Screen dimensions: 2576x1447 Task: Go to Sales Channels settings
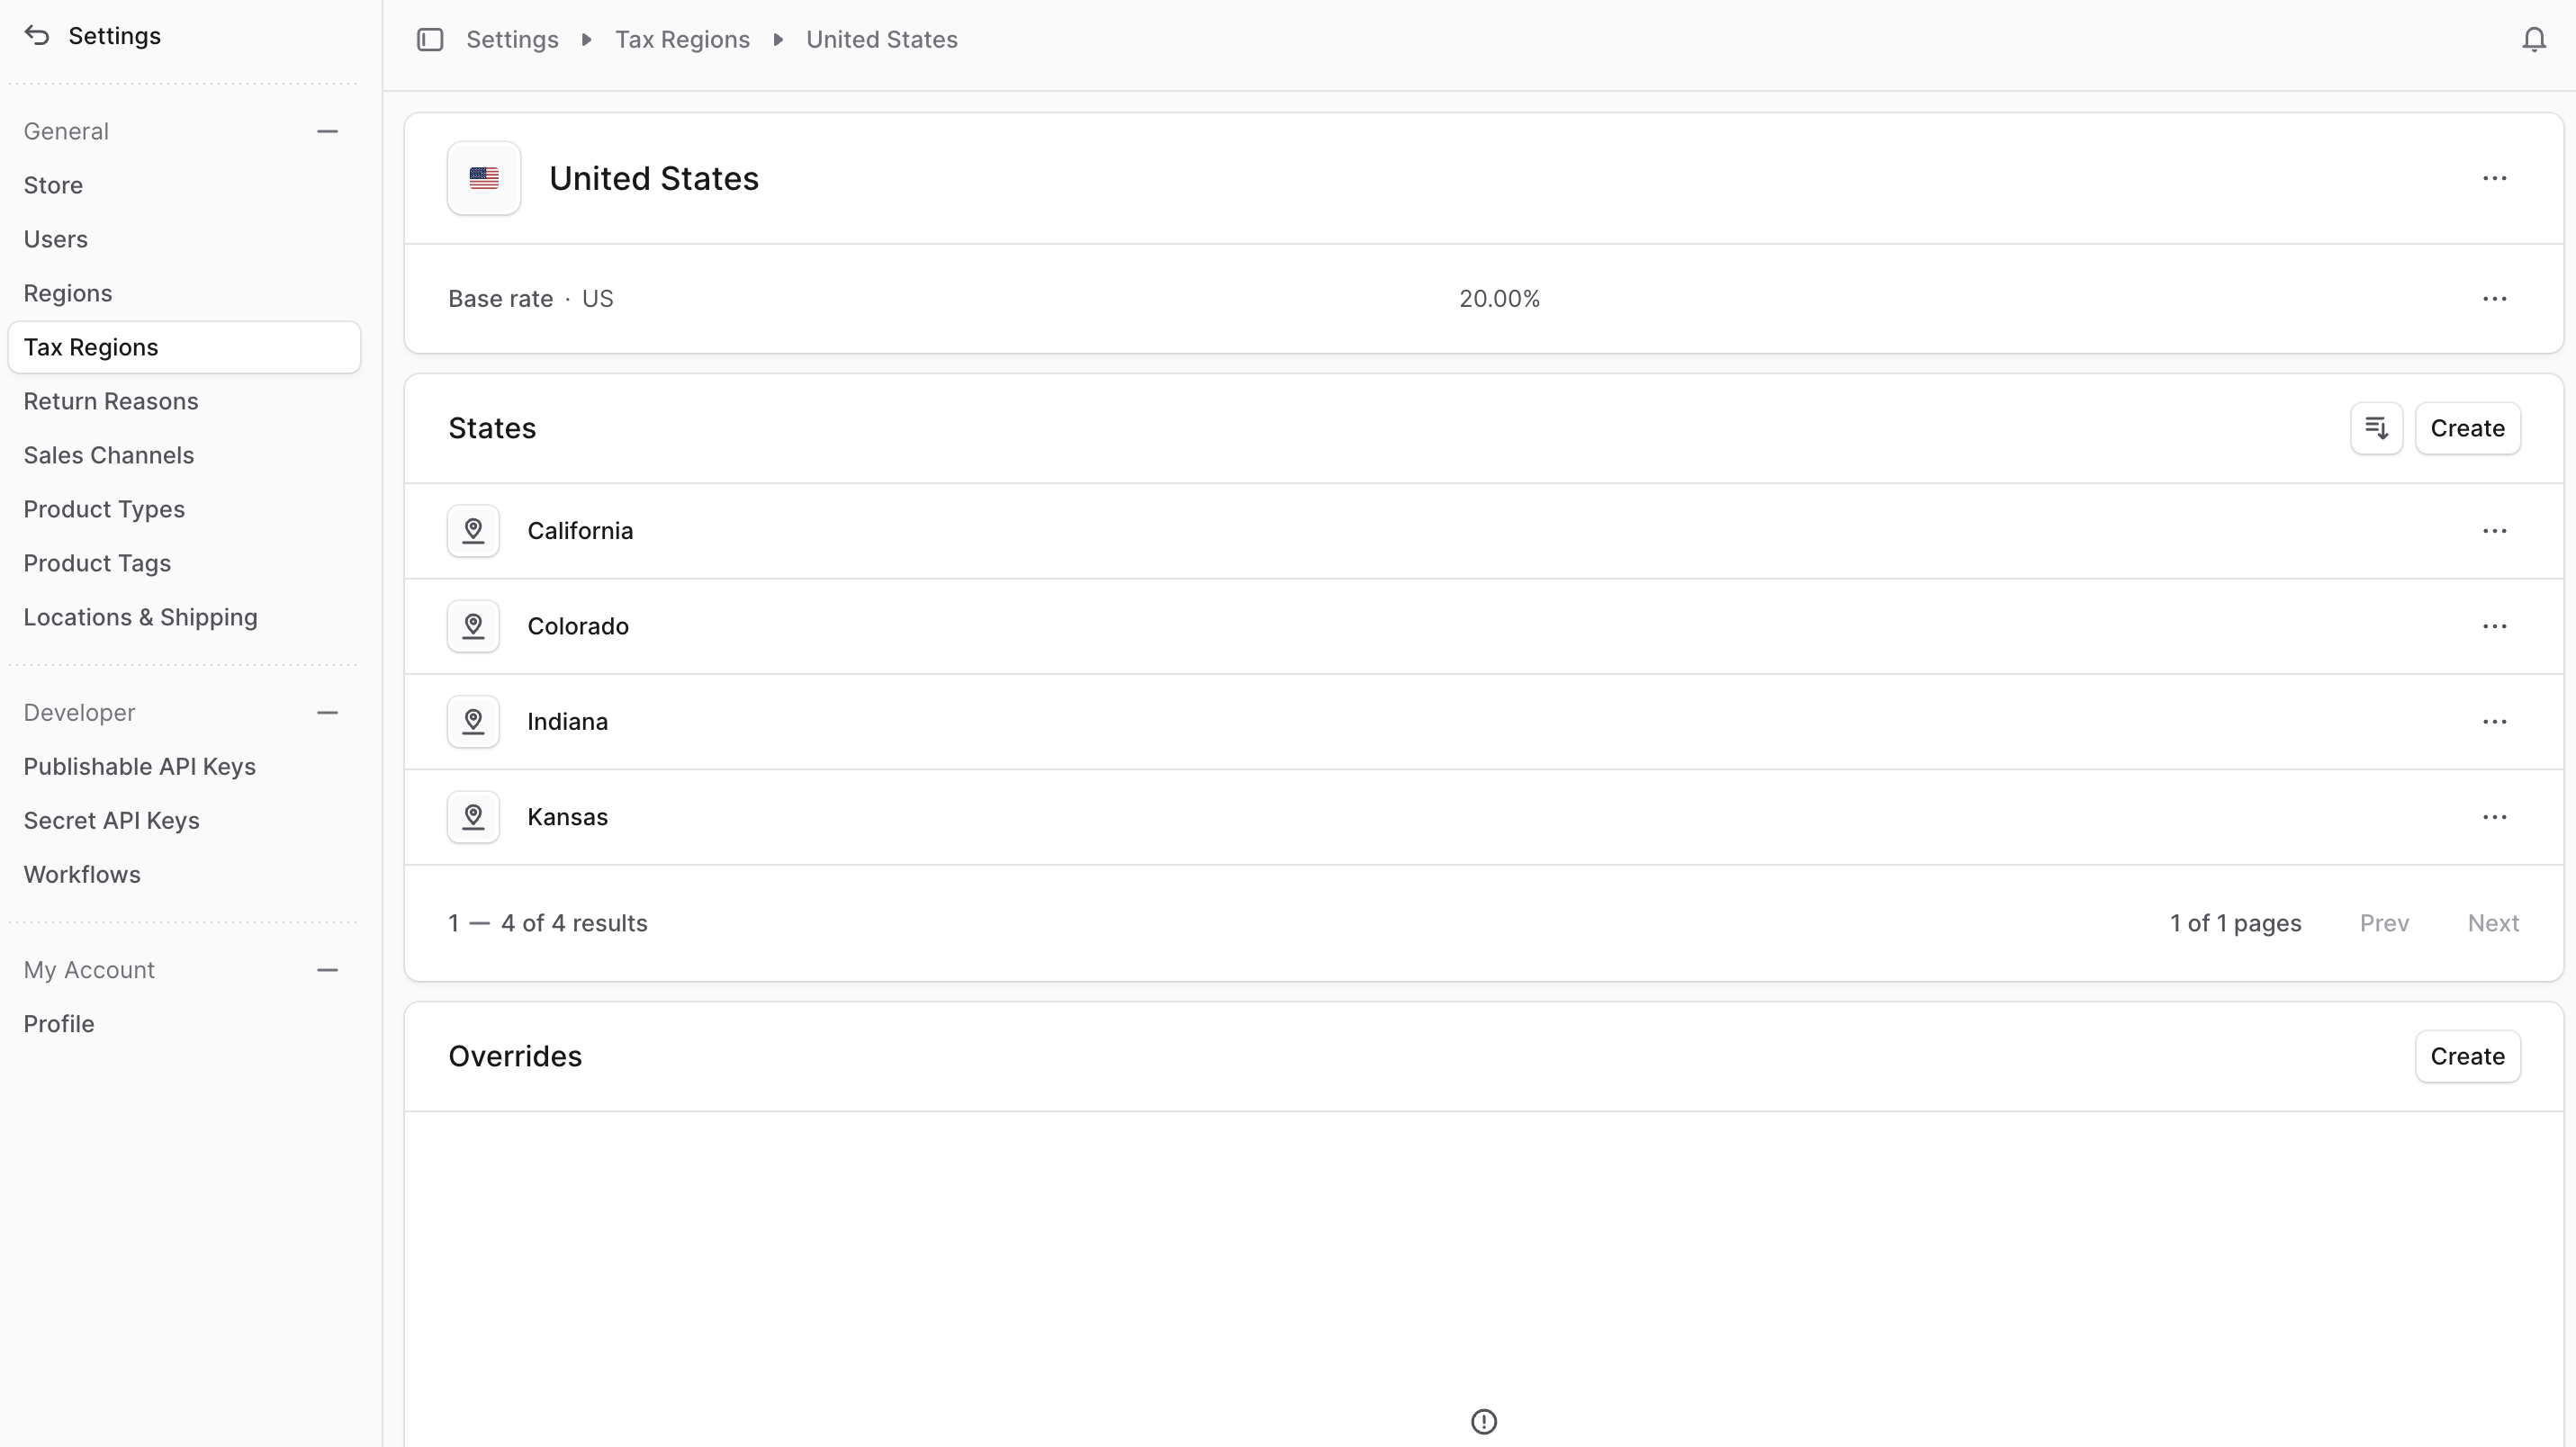[x=109, y=456]
